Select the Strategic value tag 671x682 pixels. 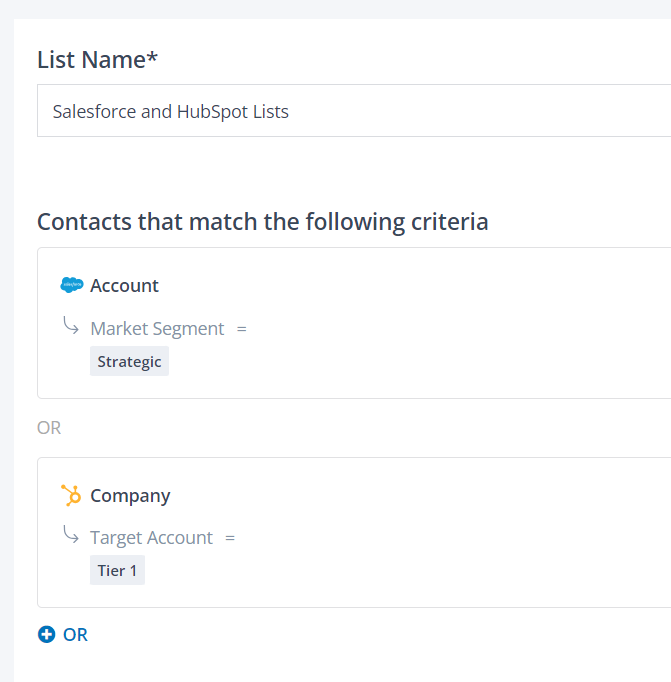tap(129, 361)
